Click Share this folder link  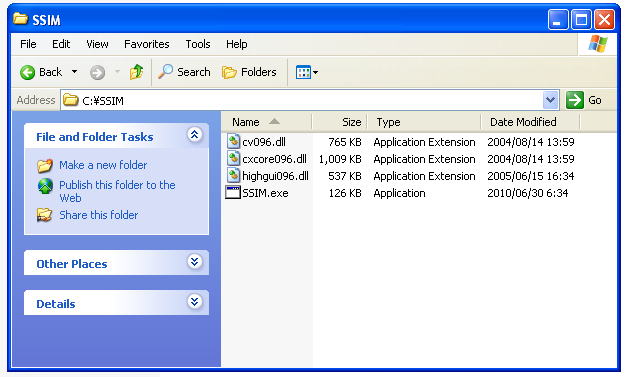[99, 215]
